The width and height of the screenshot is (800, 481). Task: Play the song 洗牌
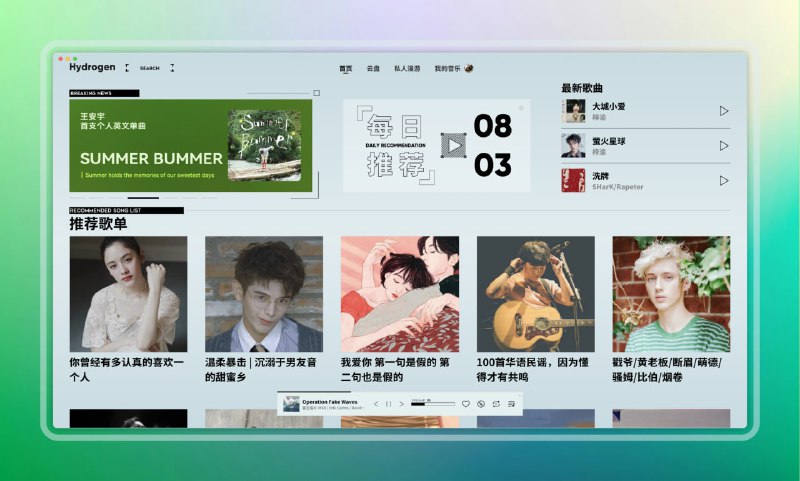pos(723,181)
